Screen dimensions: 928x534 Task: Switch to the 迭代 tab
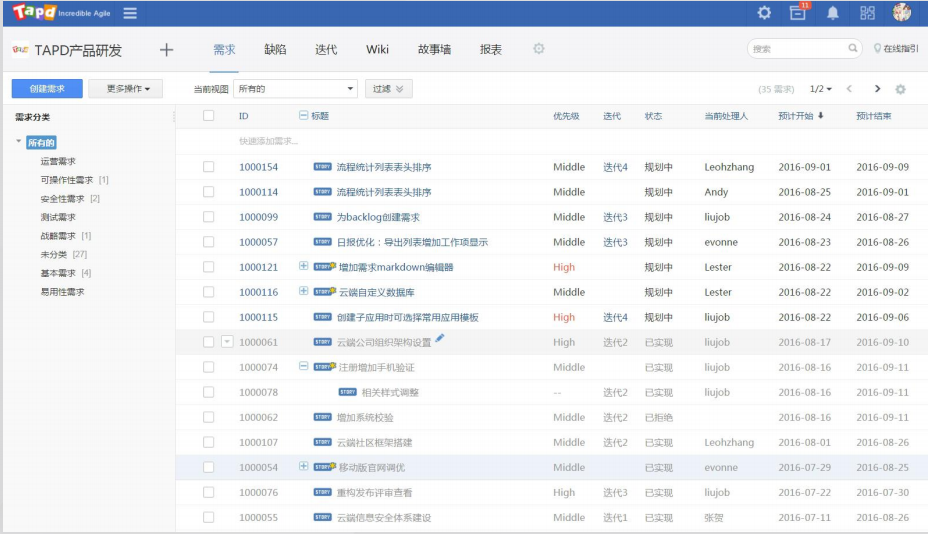[x=326, y=50]
